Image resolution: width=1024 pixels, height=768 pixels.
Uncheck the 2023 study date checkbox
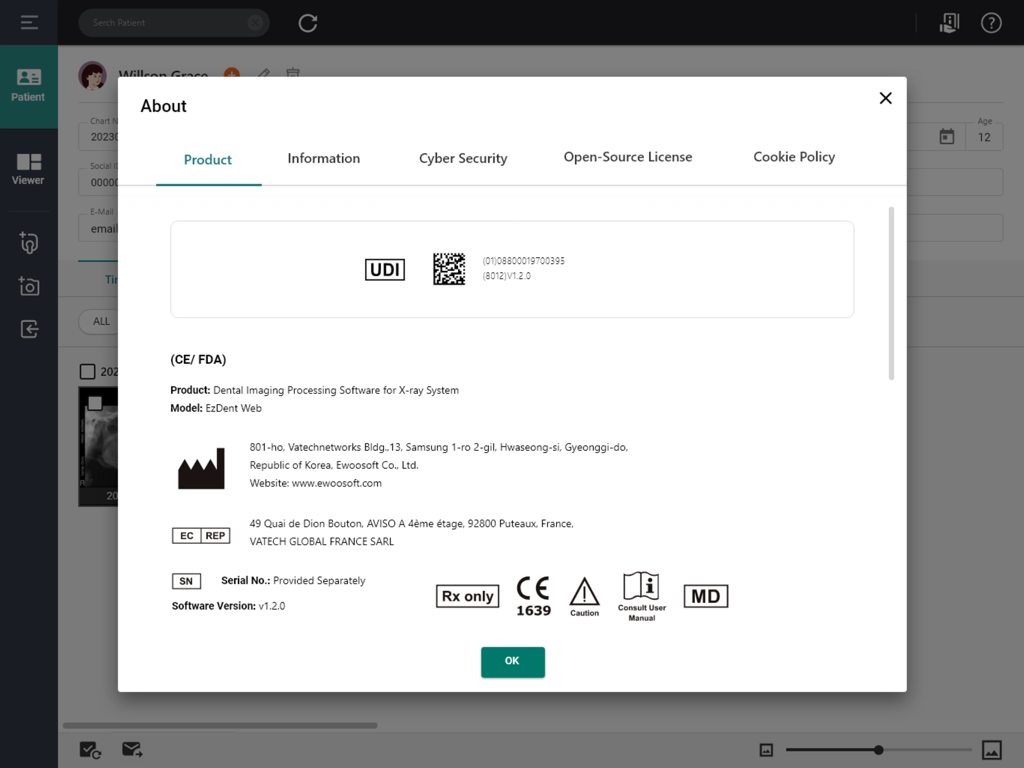click(x=87, y=371)
